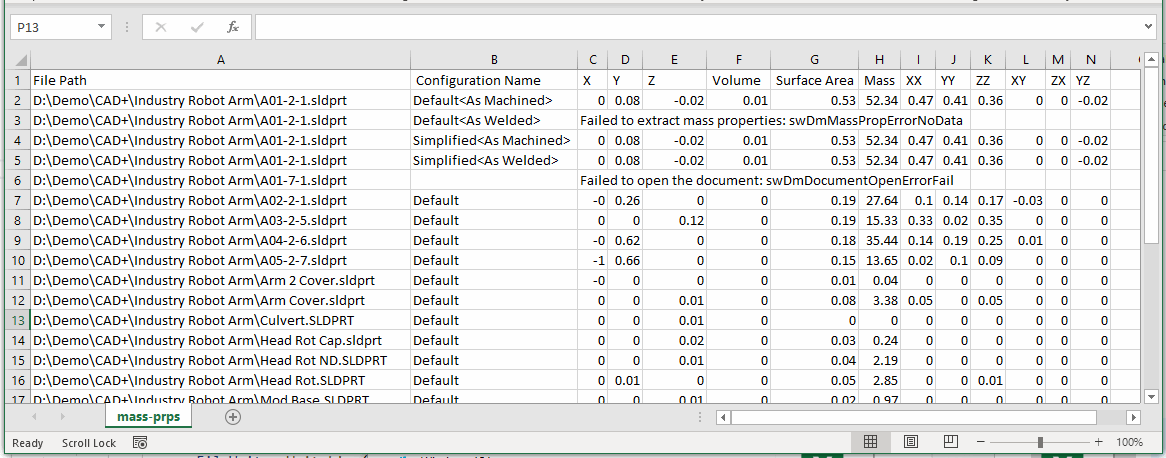The height and width of the screenshot is (458, 1166).
Task: Click the Enter checkmark in formula bar
Action: [196, 27]
